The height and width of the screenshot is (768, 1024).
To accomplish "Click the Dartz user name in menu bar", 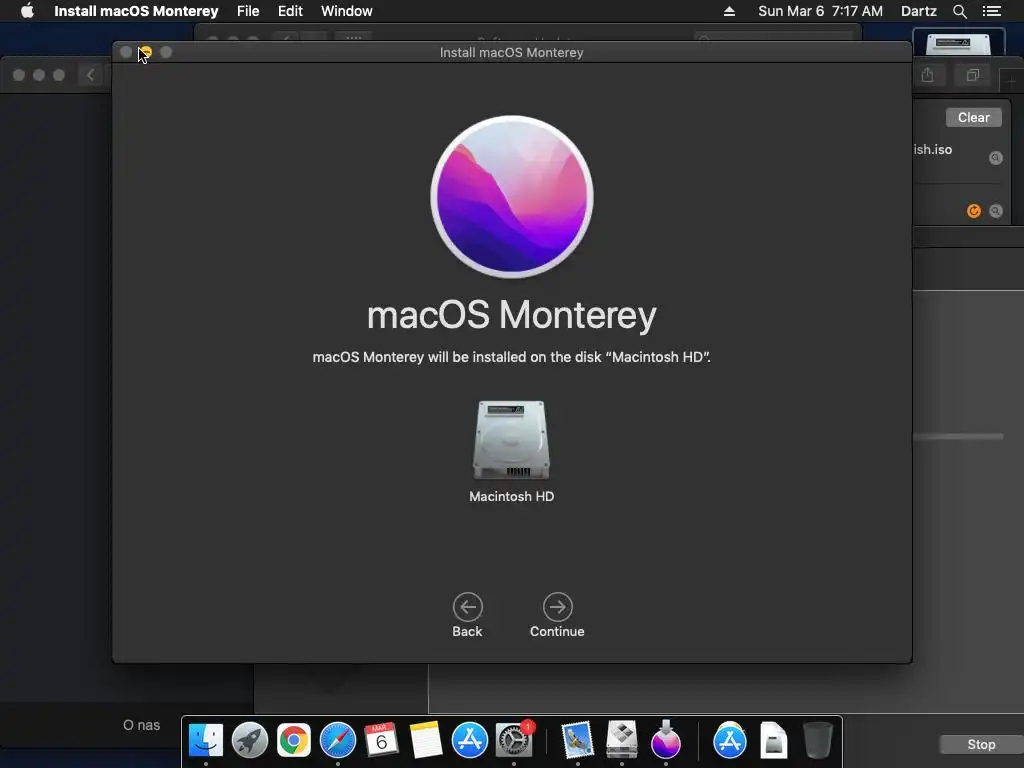I will (918, 11).
